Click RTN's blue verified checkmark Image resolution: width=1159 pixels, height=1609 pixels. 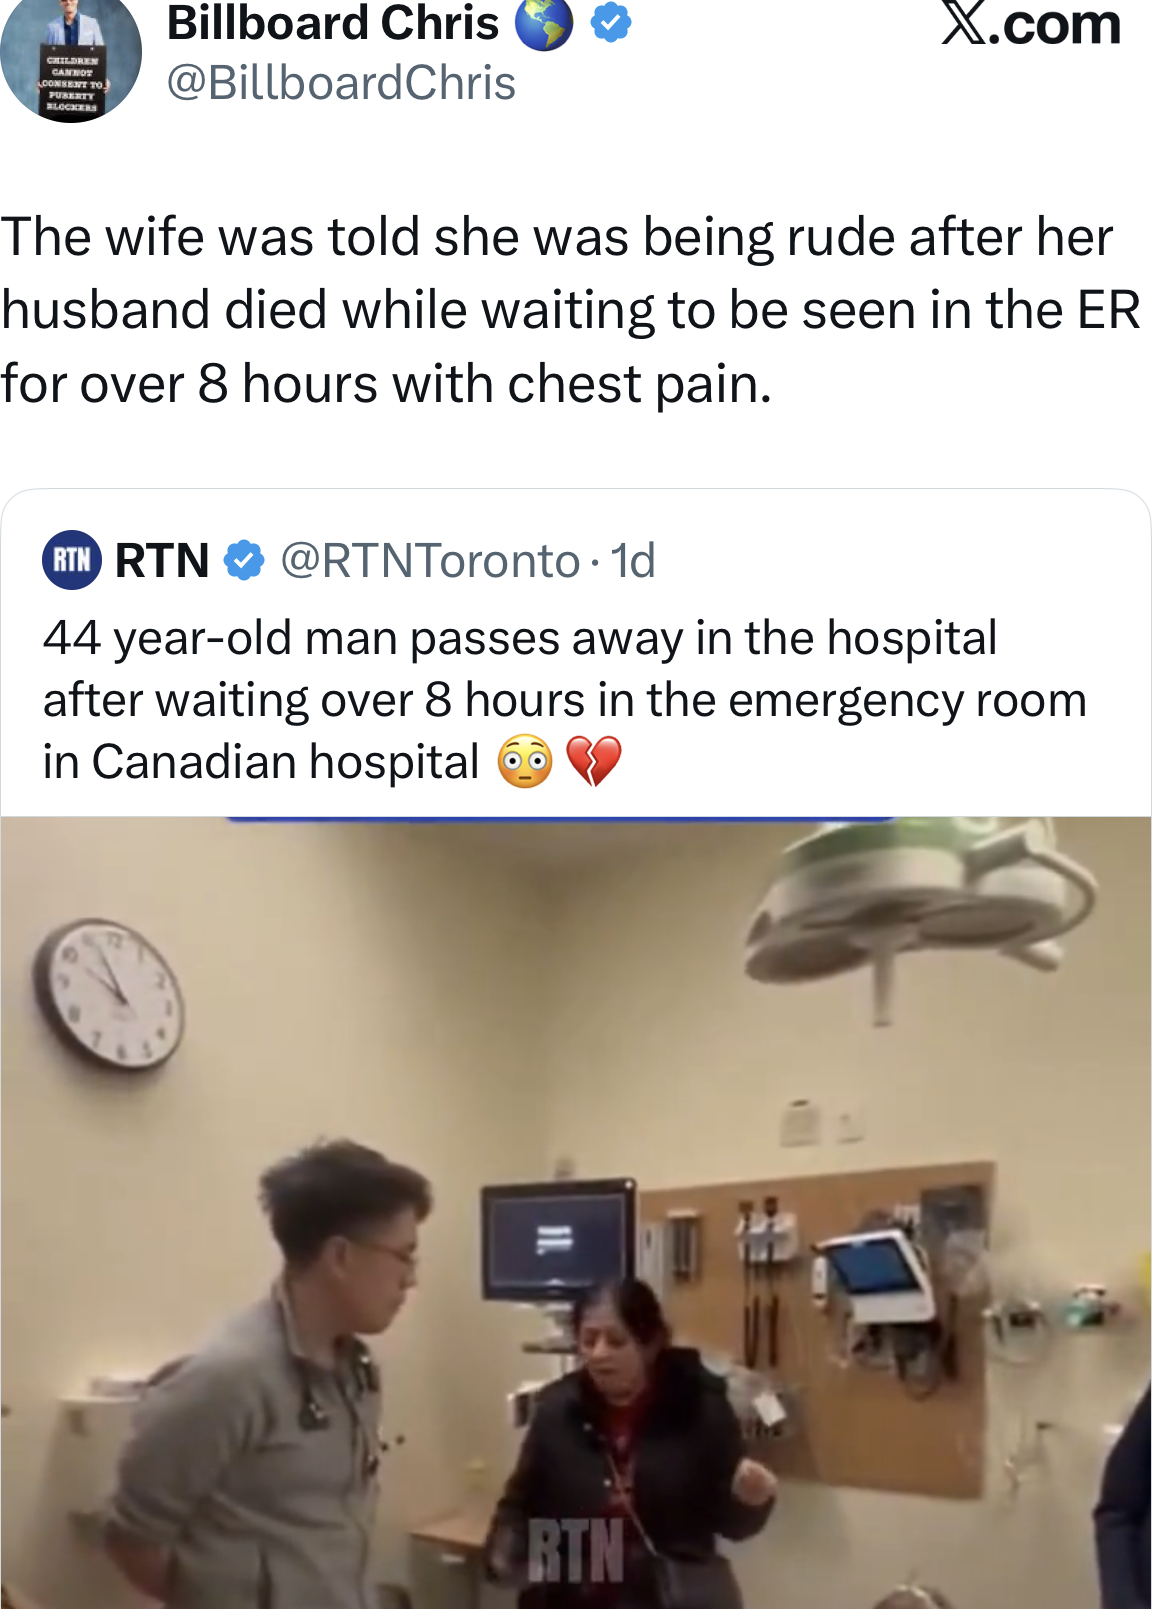(244, 560)
